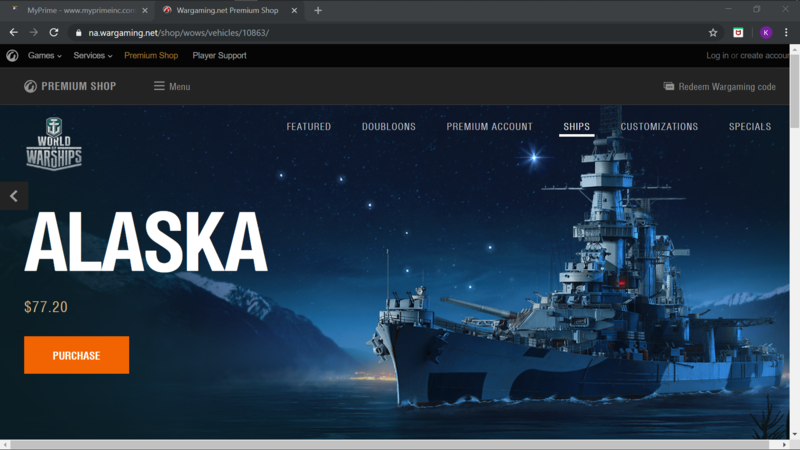
Task: Switch to the MyPrime browser tab
Action: point(75,10)
